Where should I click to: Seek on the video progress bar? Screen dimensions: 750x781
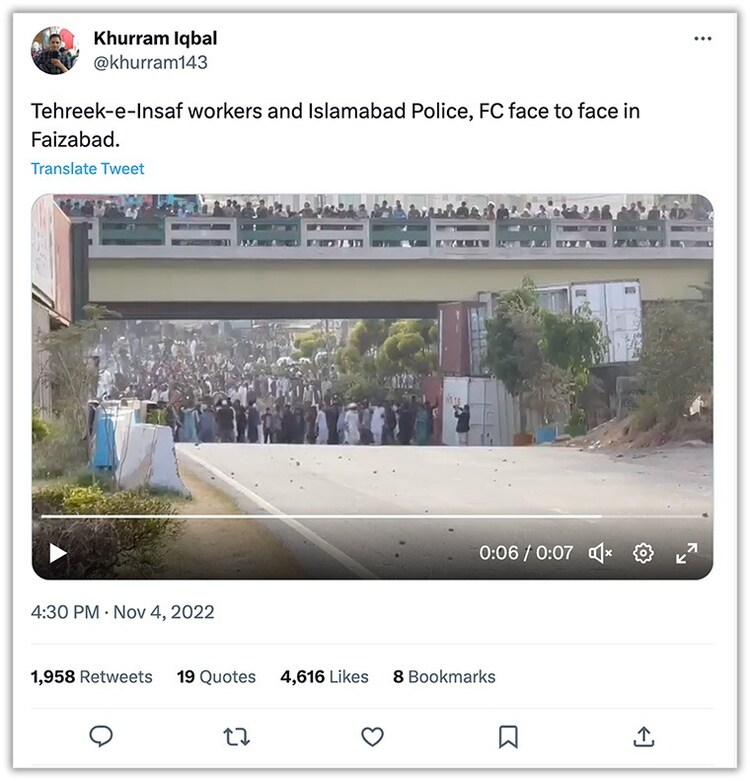point(320,517)
